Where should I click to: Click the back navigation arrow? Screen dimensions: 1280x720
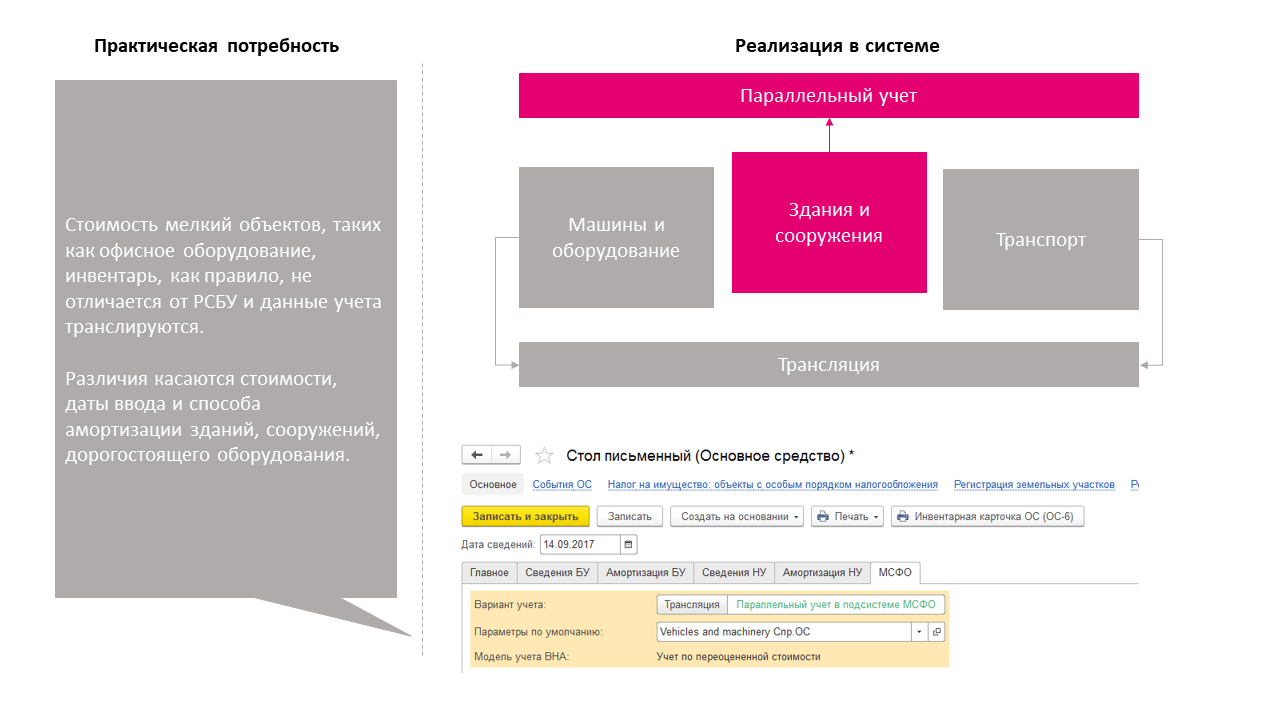point(477,455)
